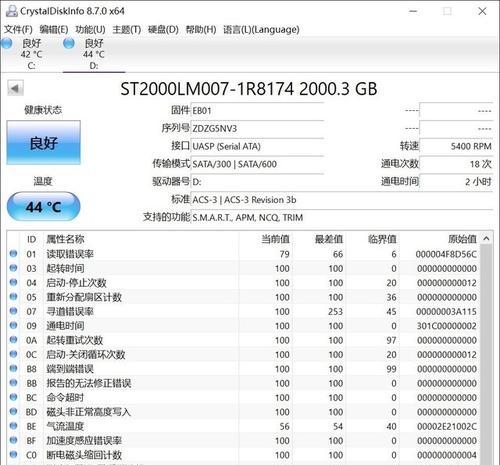Click status dot for attribute BF 加速度感应错误率
The width and height of the screenshot is (500, 465).
tap(13, 440)
